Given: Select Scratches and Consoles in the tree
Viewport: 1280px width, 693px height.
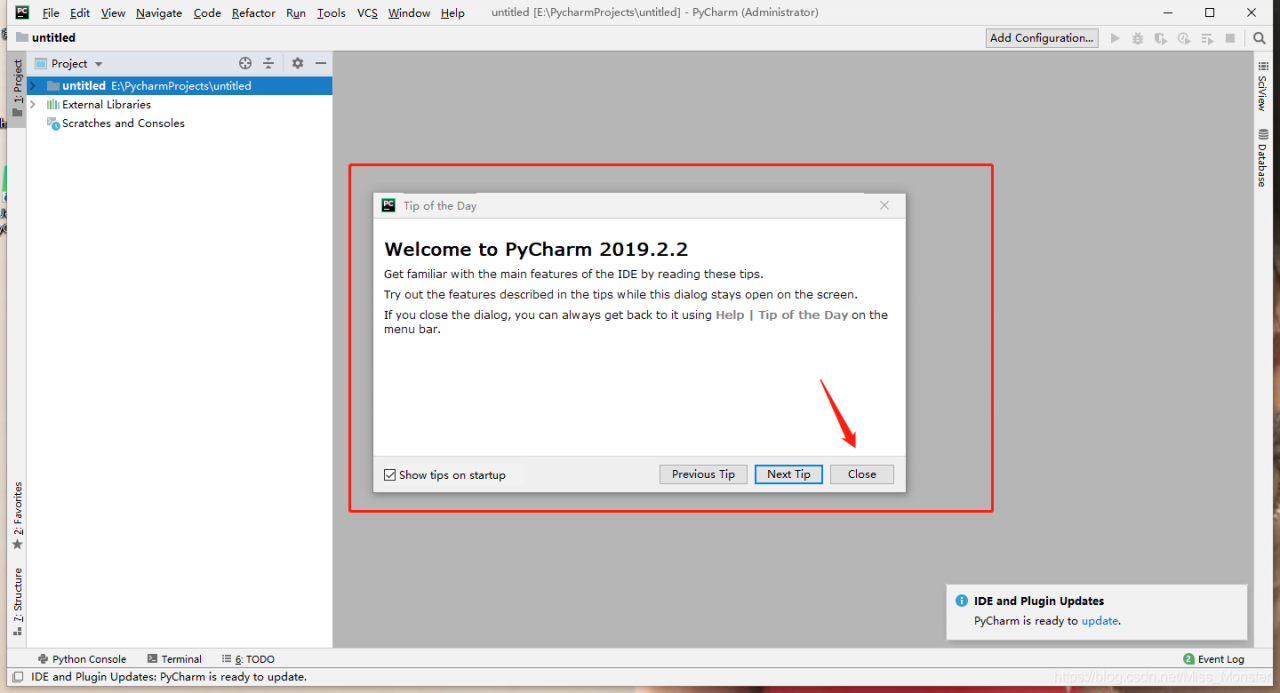Looking at the screenshot, I should coord(123,123).
